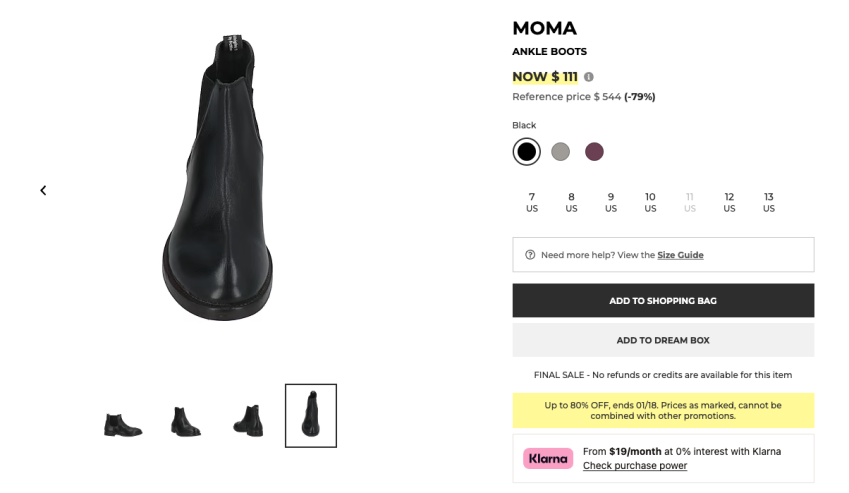Image resolution: width=849 pixels, height=493 pixels.
Task: Pick the burgundy color swatch
Action: tap(594, 152)
